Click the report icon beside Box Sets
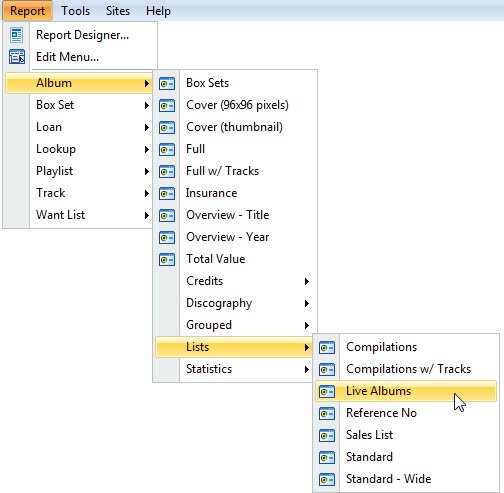 coord(167,83)
